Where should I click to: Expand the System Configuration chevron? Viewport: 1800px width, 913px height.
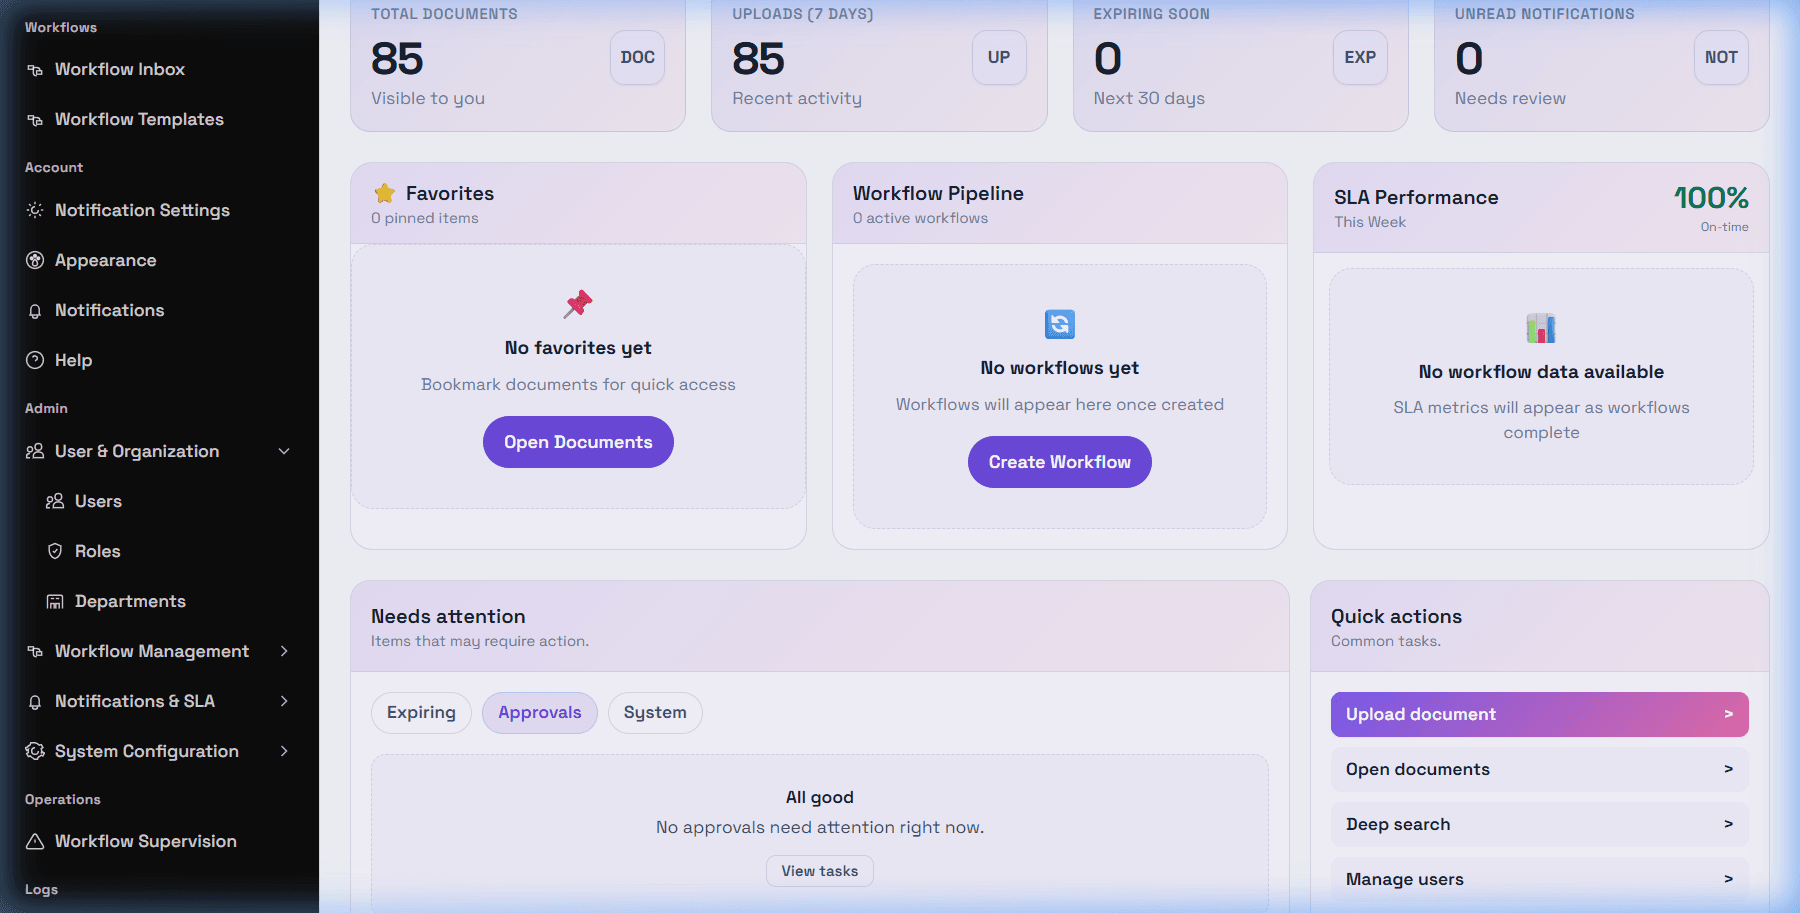point(284,751)
